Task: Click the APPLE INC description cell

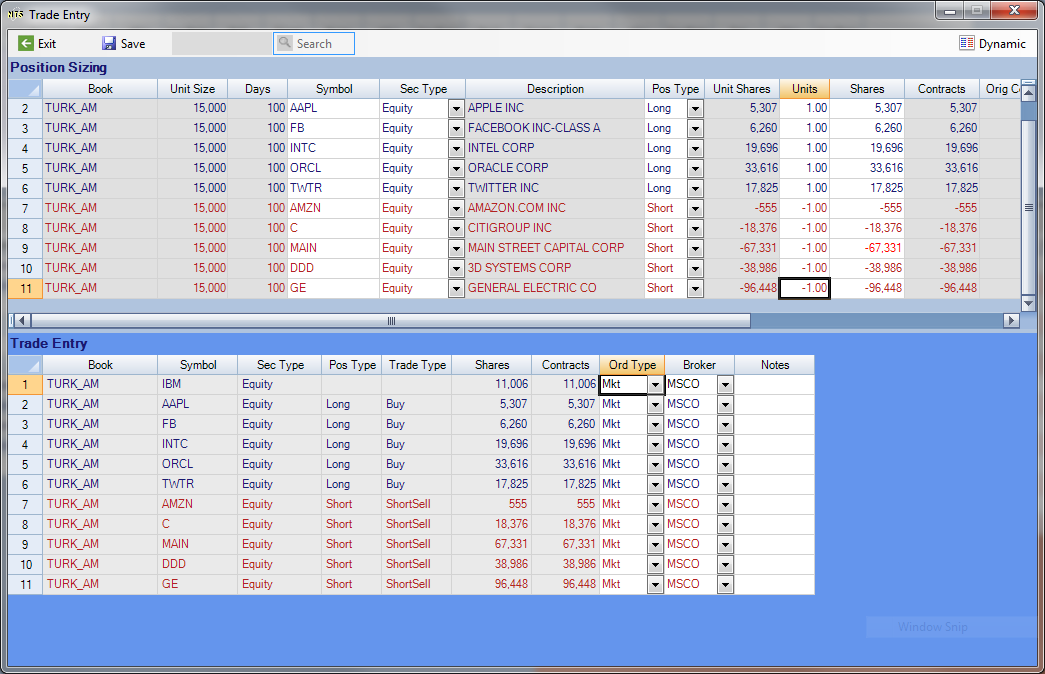Action: [554, 108]
